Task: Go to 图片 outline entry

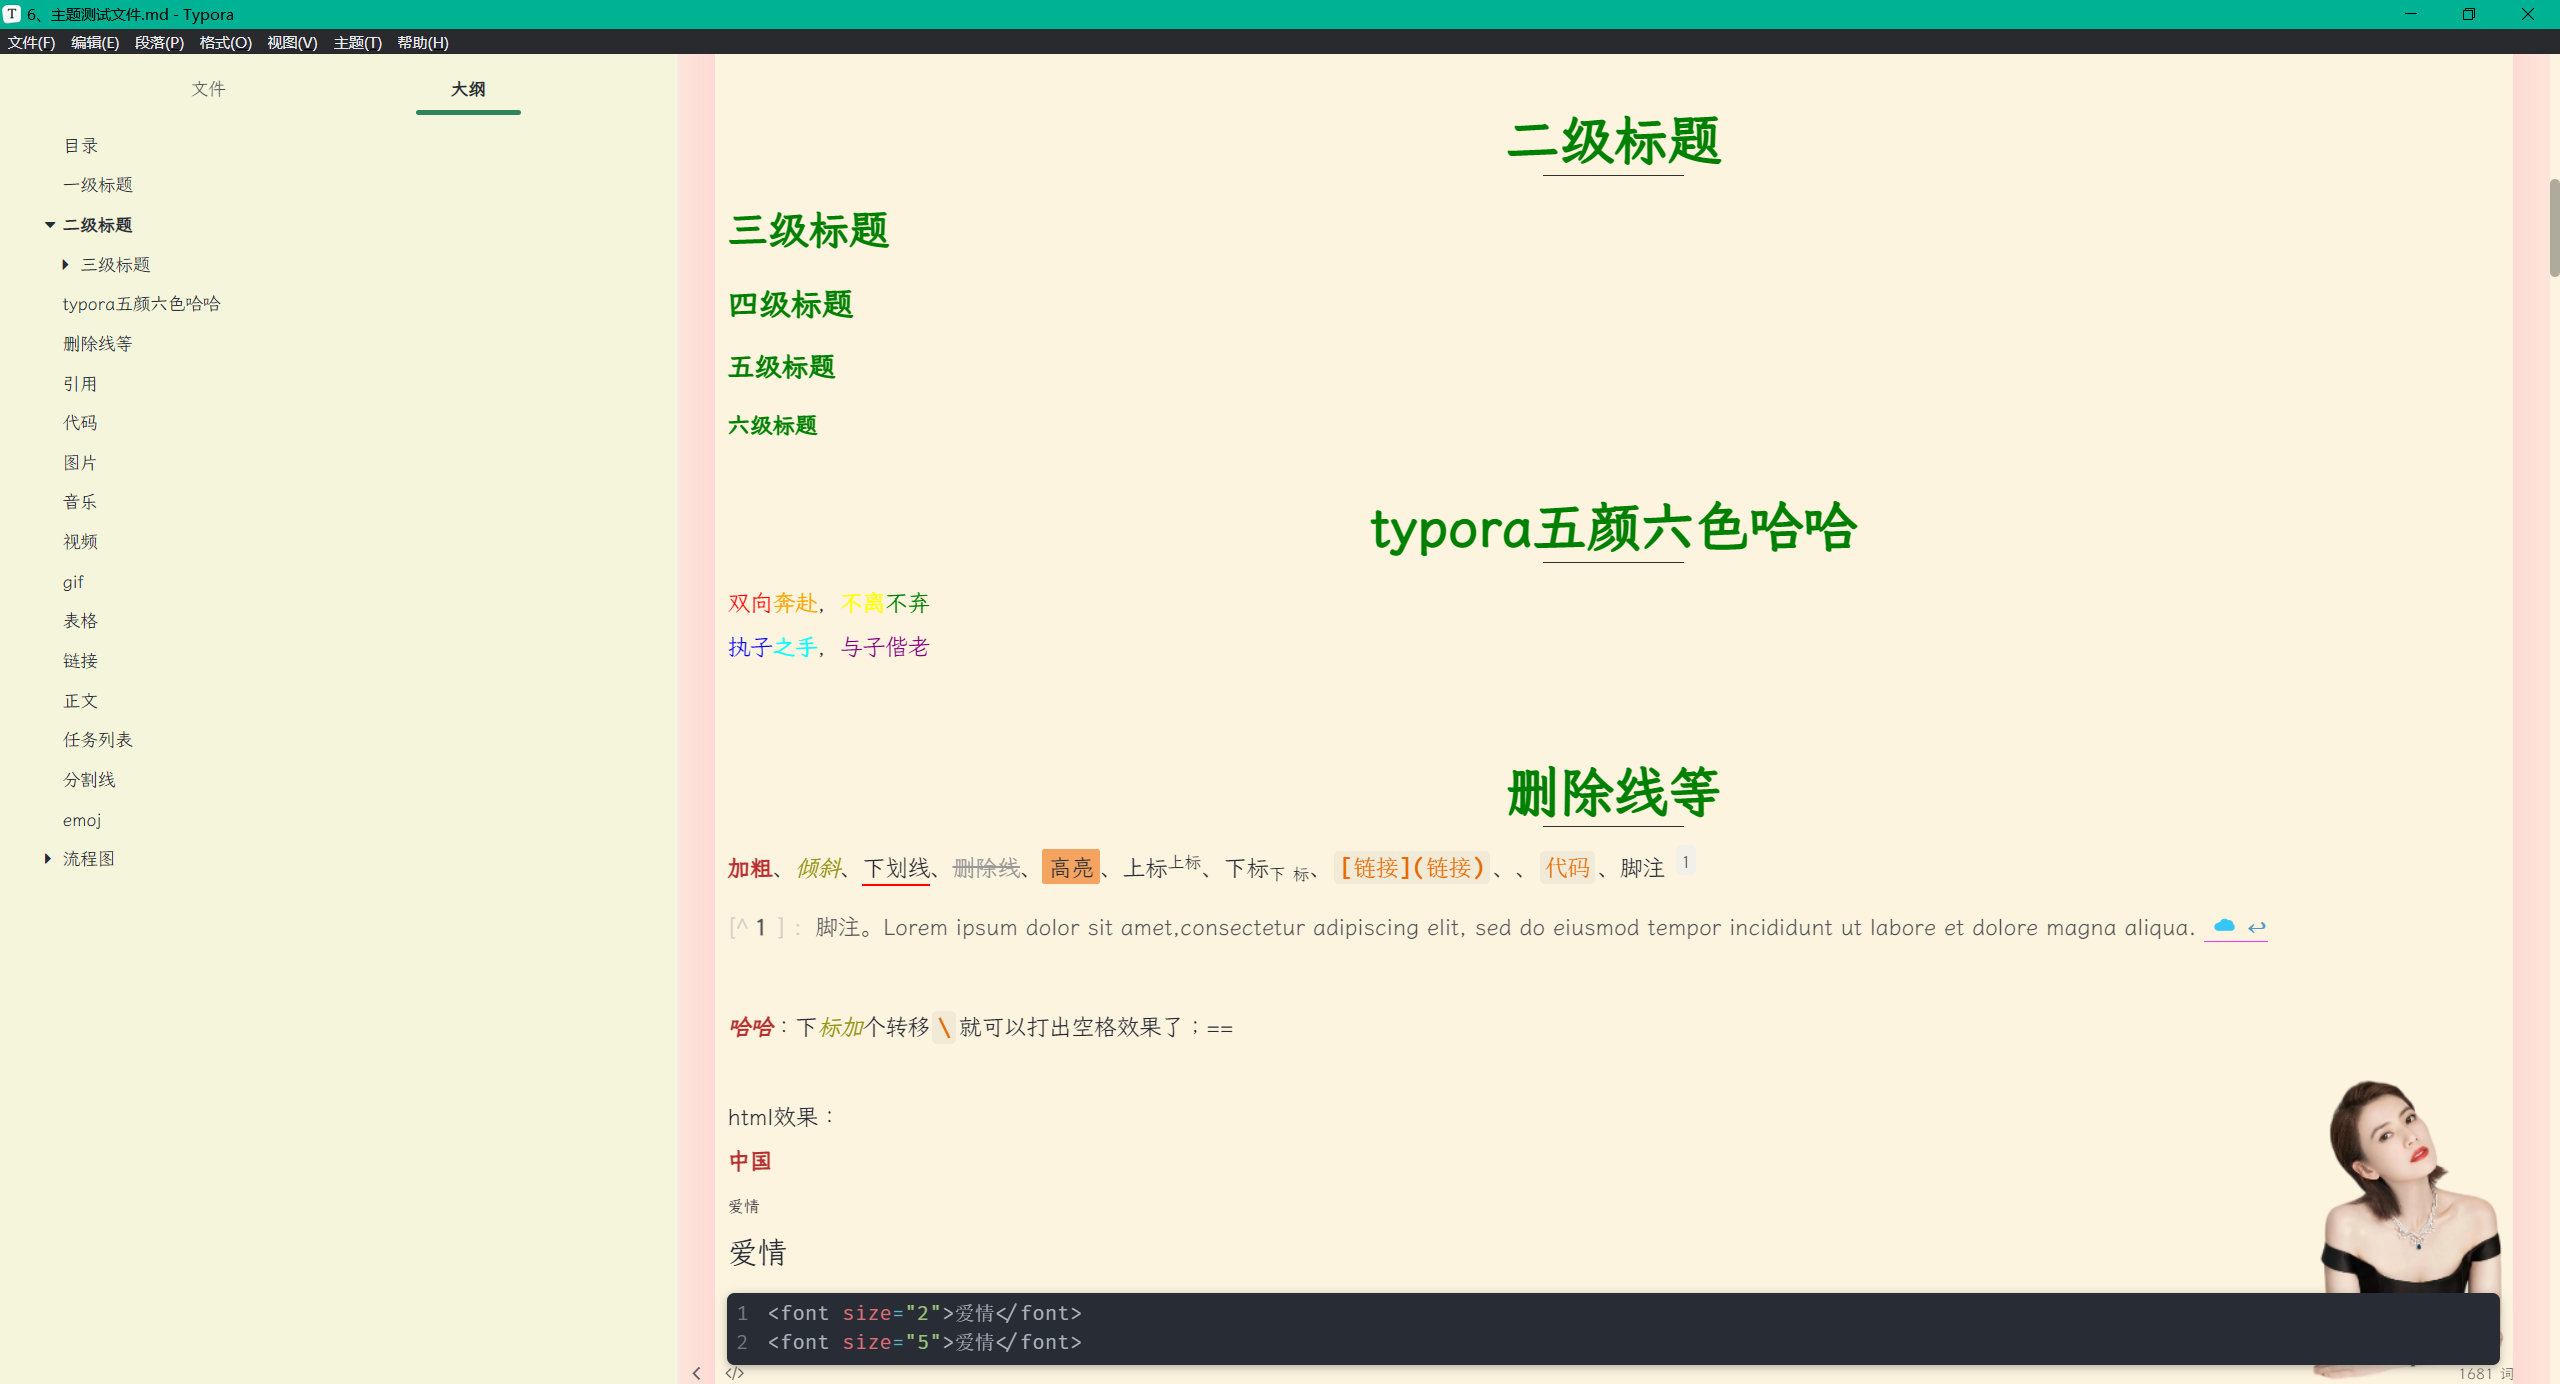Action: click(81, 463)
